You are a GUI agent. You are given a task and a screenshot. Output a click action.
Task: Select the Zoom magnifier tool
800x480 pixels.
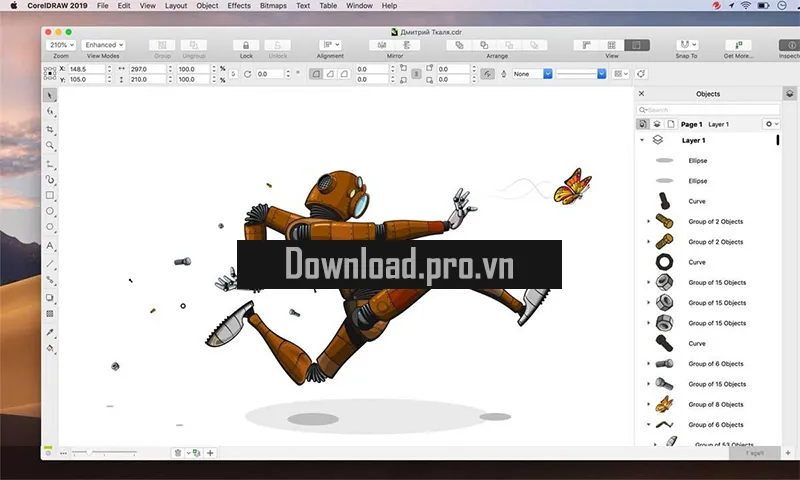49,145
